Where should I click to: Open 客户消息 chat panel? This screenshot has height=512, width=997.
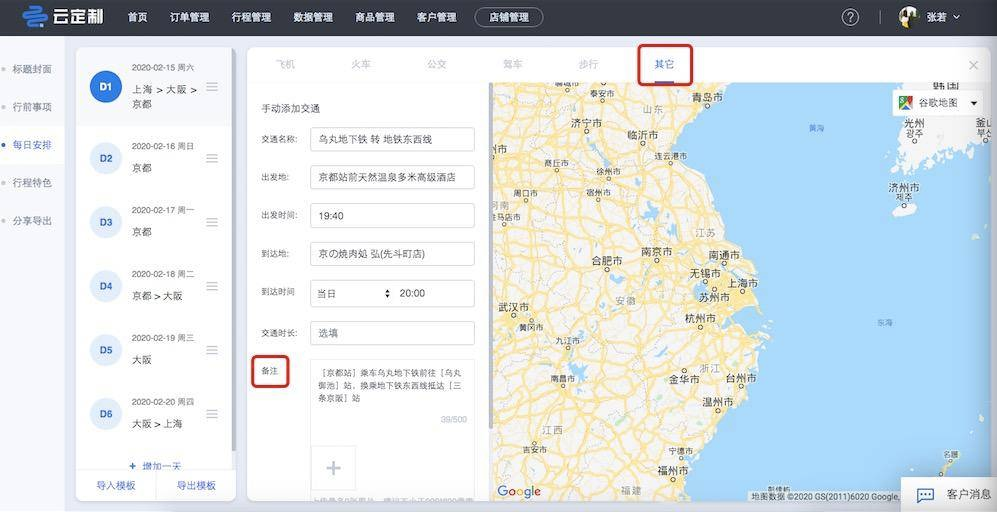pos(949,494)
